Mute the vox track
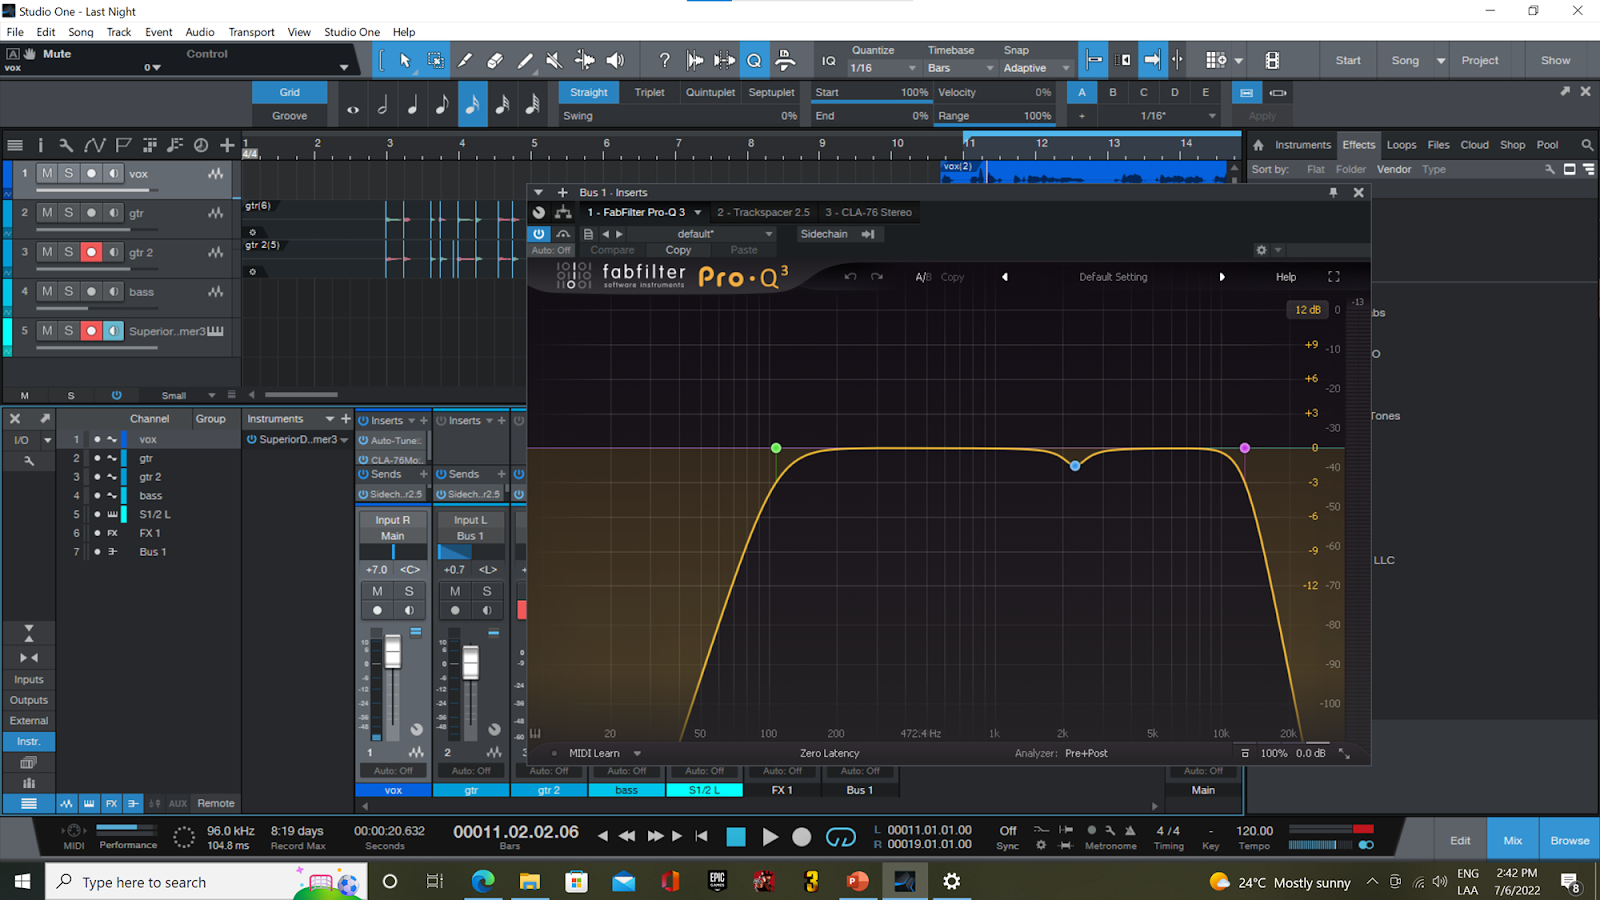 pos(47,173)
